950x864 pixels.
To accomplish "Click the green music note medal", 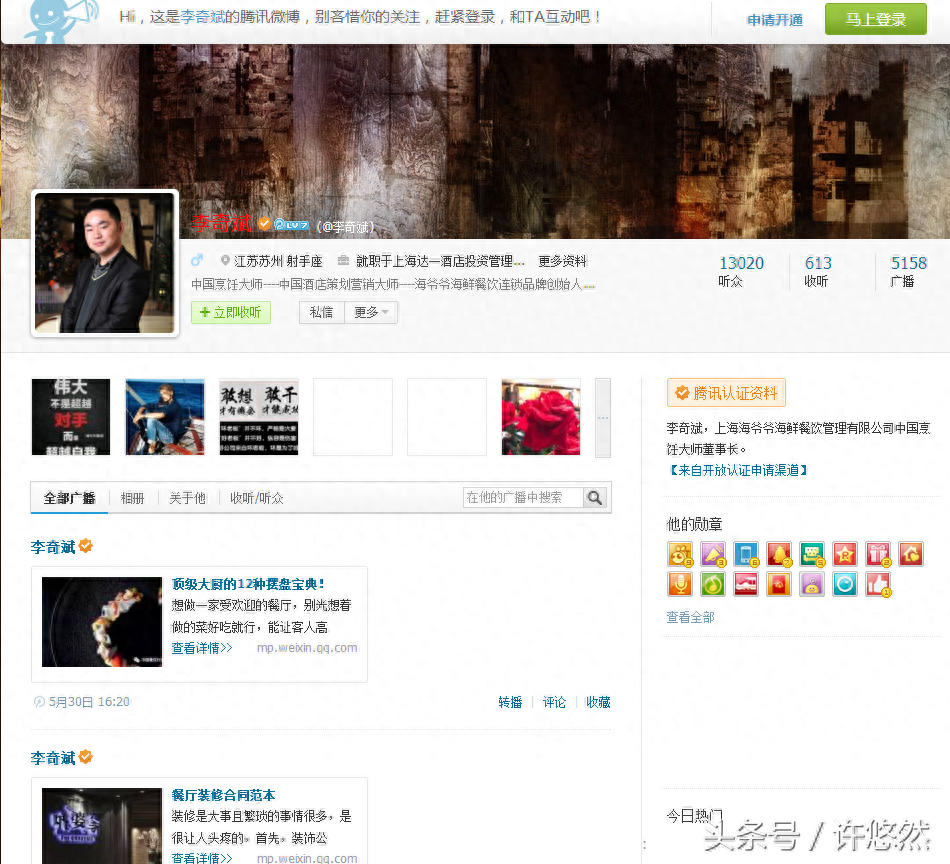I will [712, 585].
